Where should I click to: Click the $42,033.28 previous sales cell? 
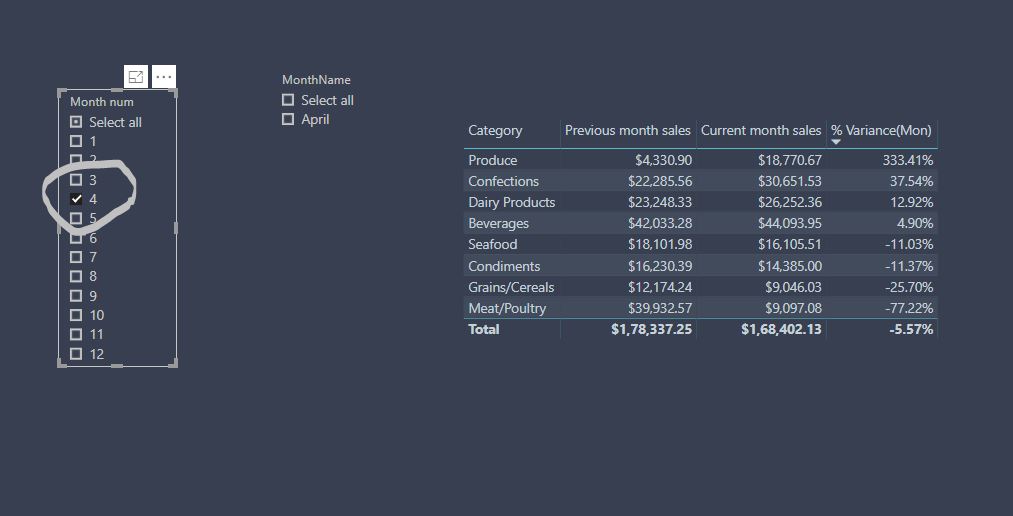coord(660,223)
